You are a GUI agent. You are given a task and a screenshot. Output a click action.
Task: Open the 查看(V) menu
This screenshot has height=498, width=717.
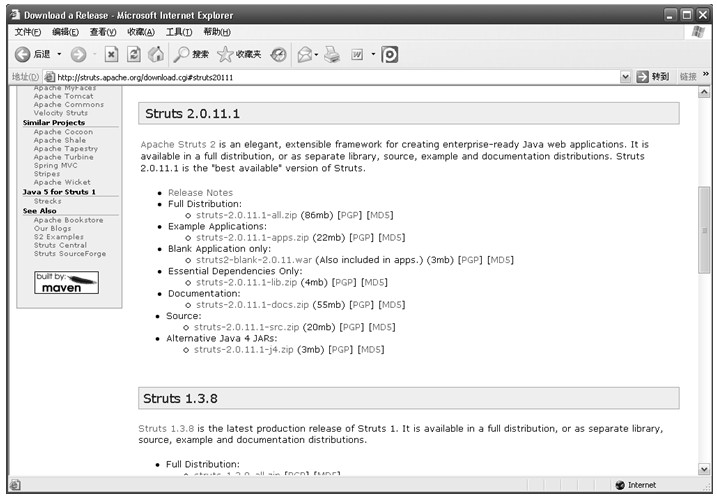pyautogui.click(x=103, y=32)
